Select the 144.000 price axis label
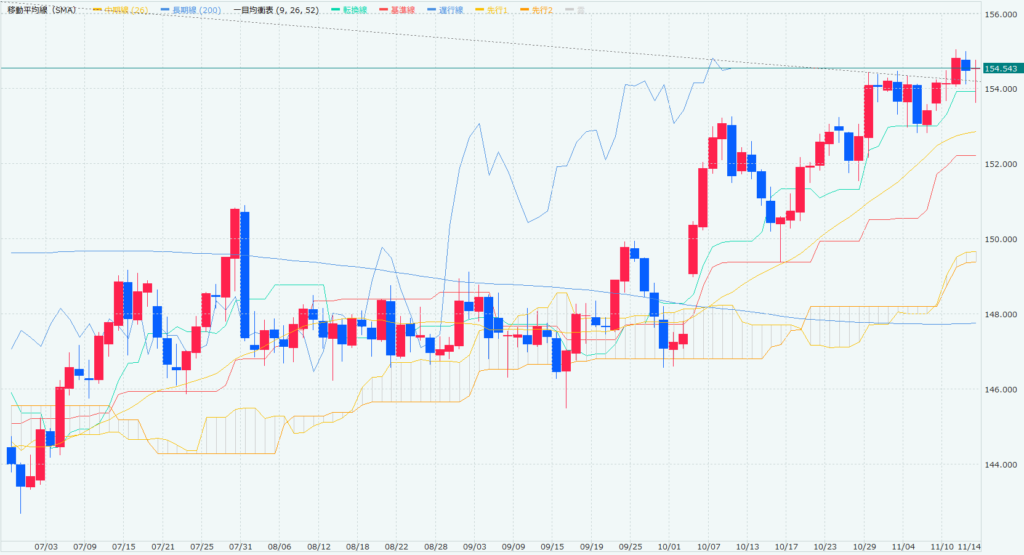Viewport: 1024px width, 555px height. coord(1001,465)
